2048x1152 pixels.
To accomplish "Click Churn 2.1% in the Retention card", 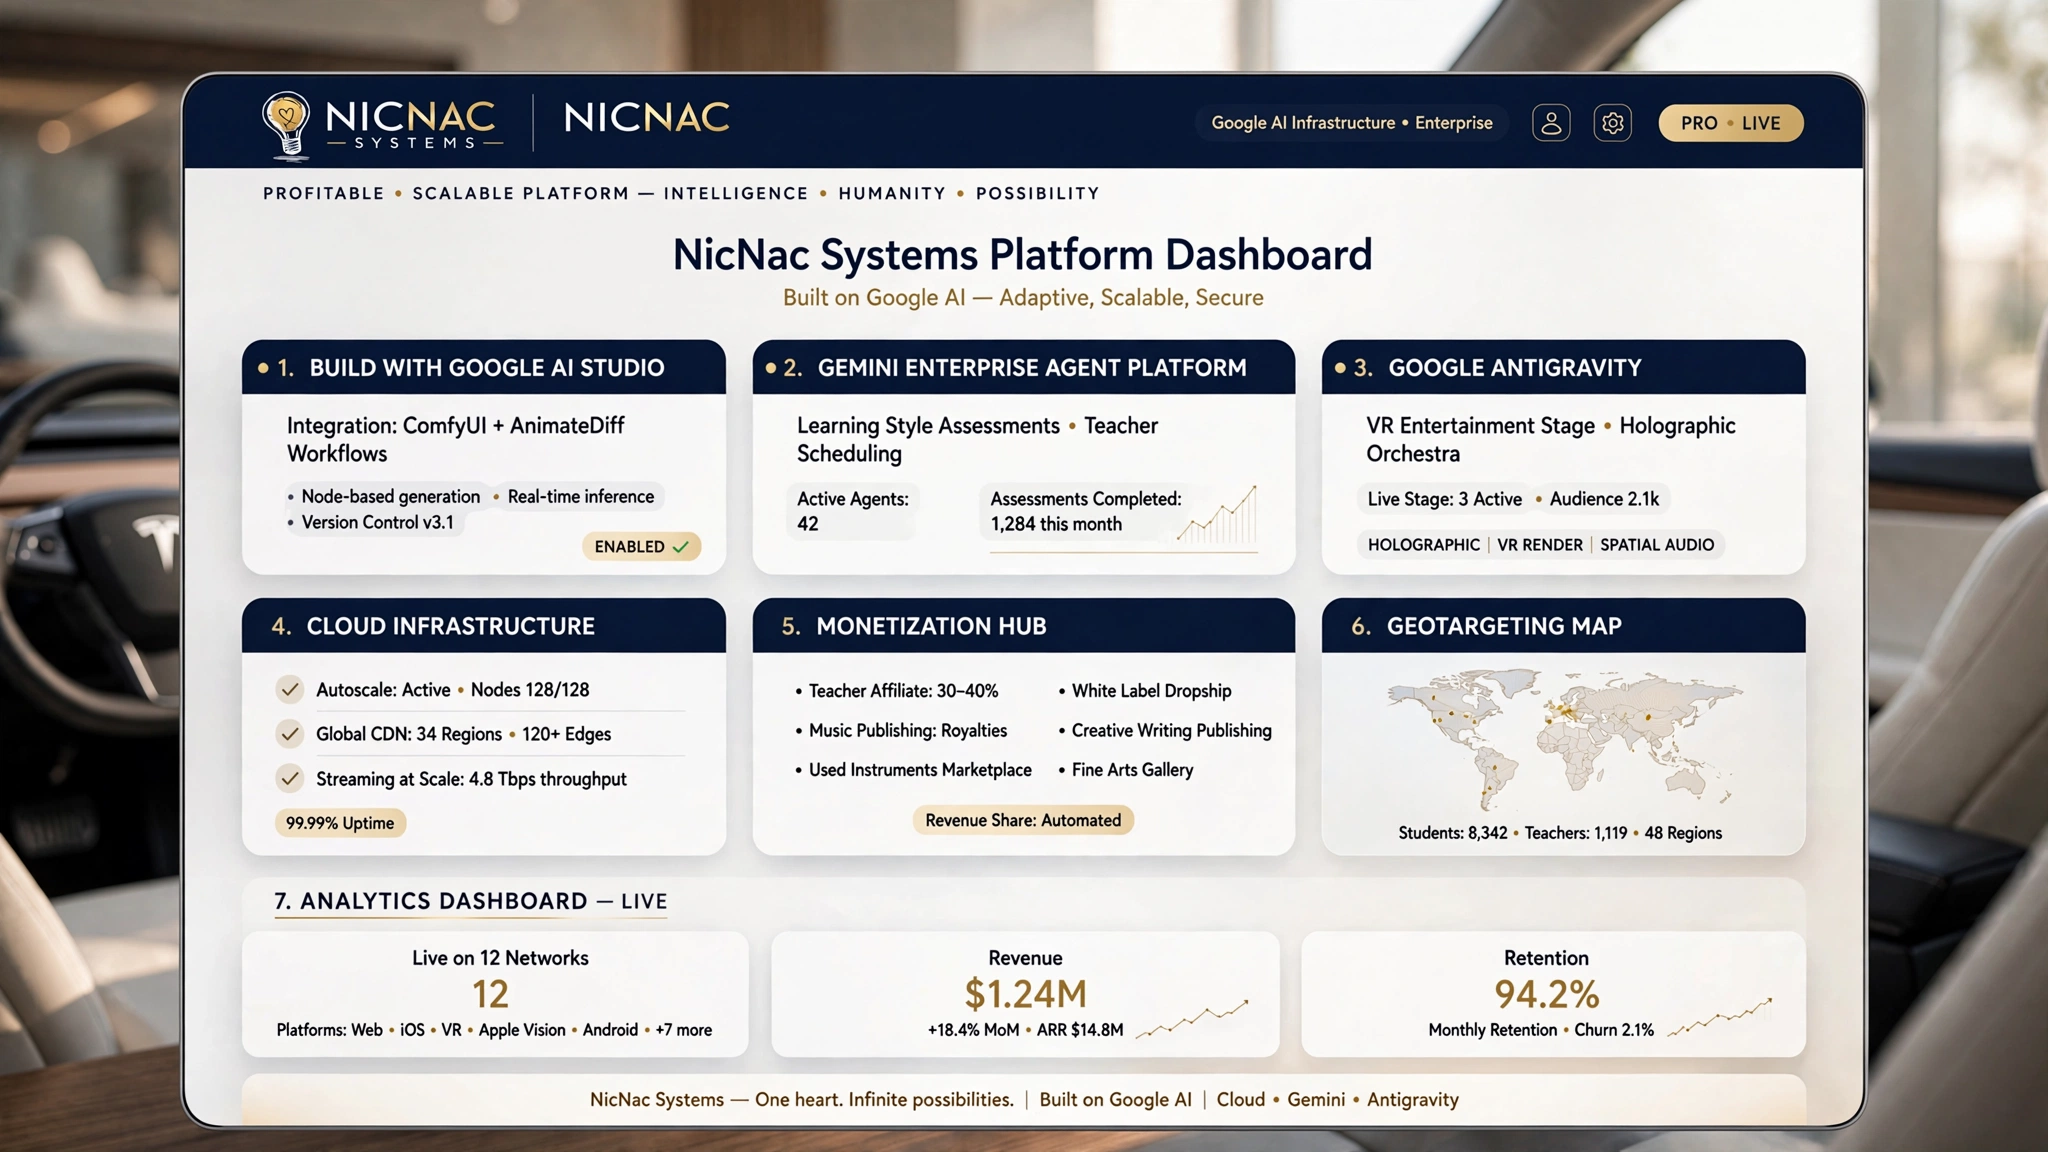I will (1614, 1030).
